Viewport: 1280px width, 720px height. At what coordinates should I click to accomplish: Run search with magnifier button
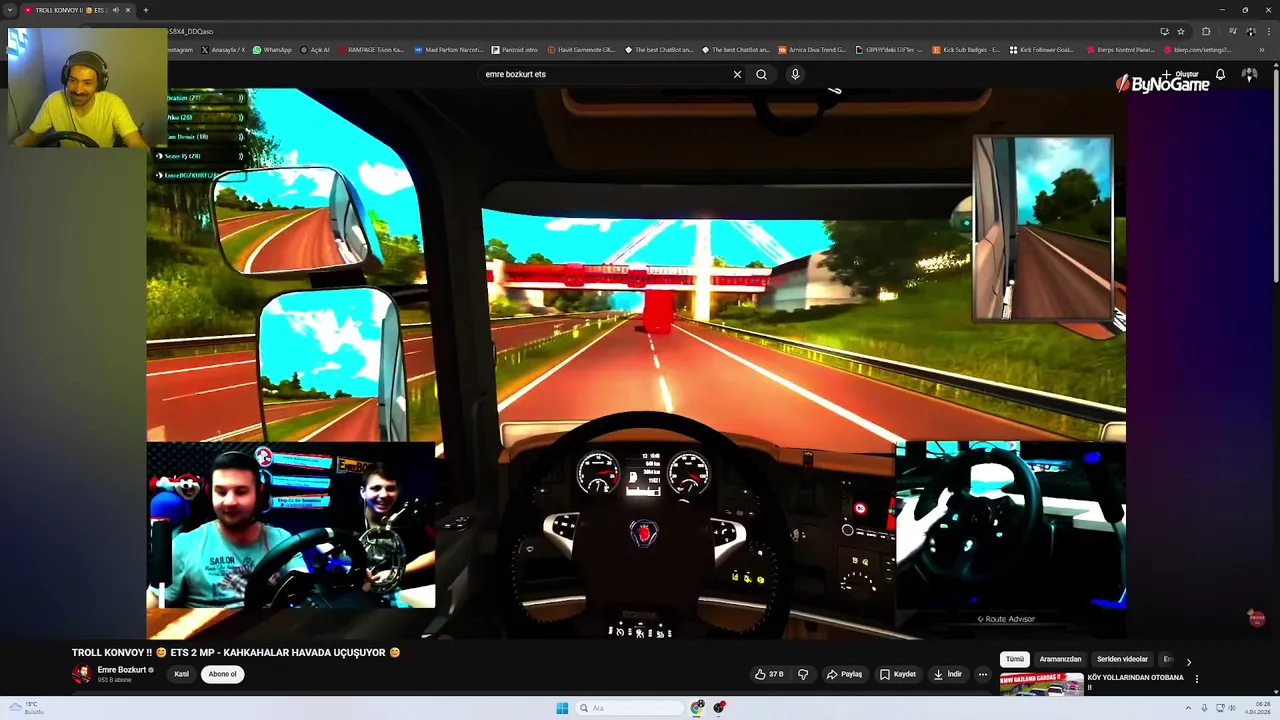[761, 74]
